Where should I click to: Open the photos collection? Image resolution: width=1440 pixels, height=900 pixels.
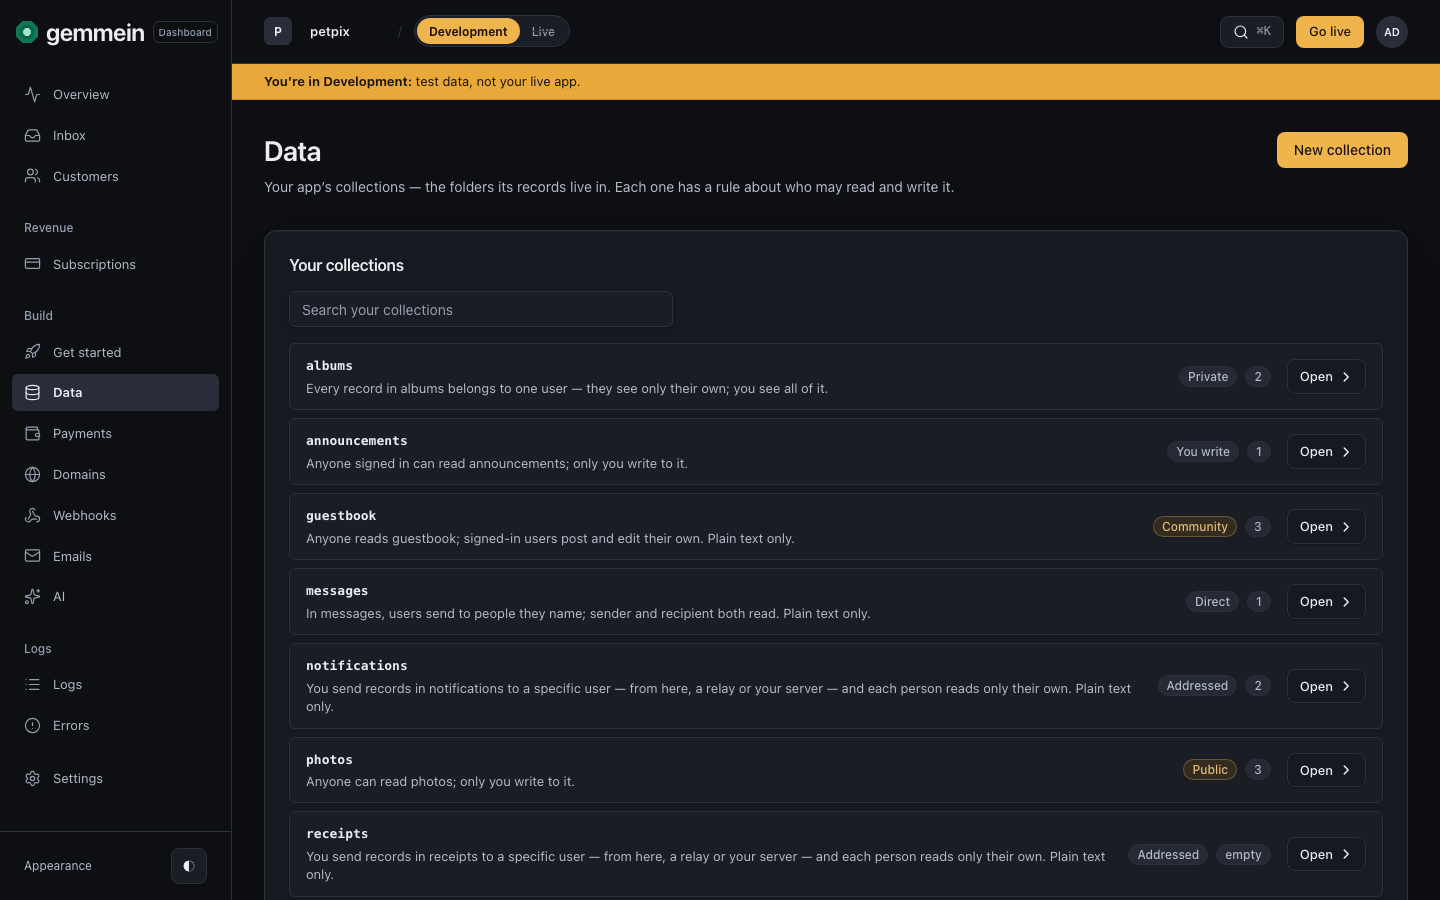coord(1326,770)
